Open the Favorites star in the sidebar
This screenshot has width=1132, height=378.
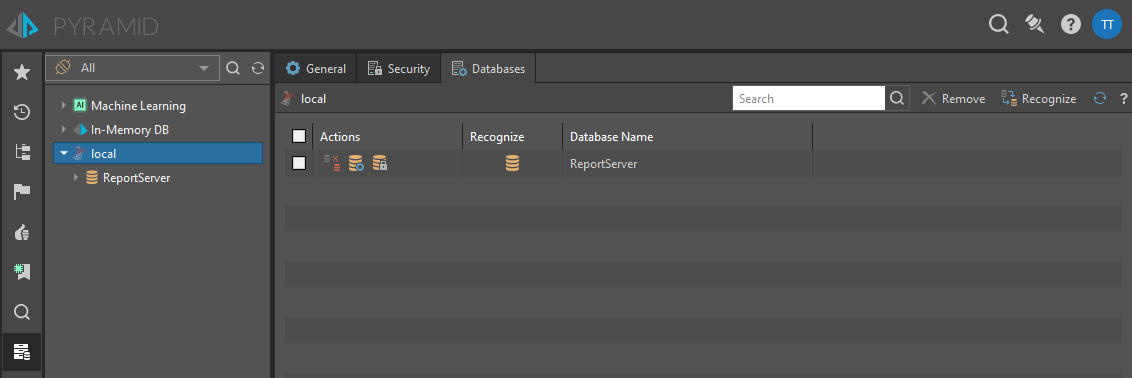point(22,71)
